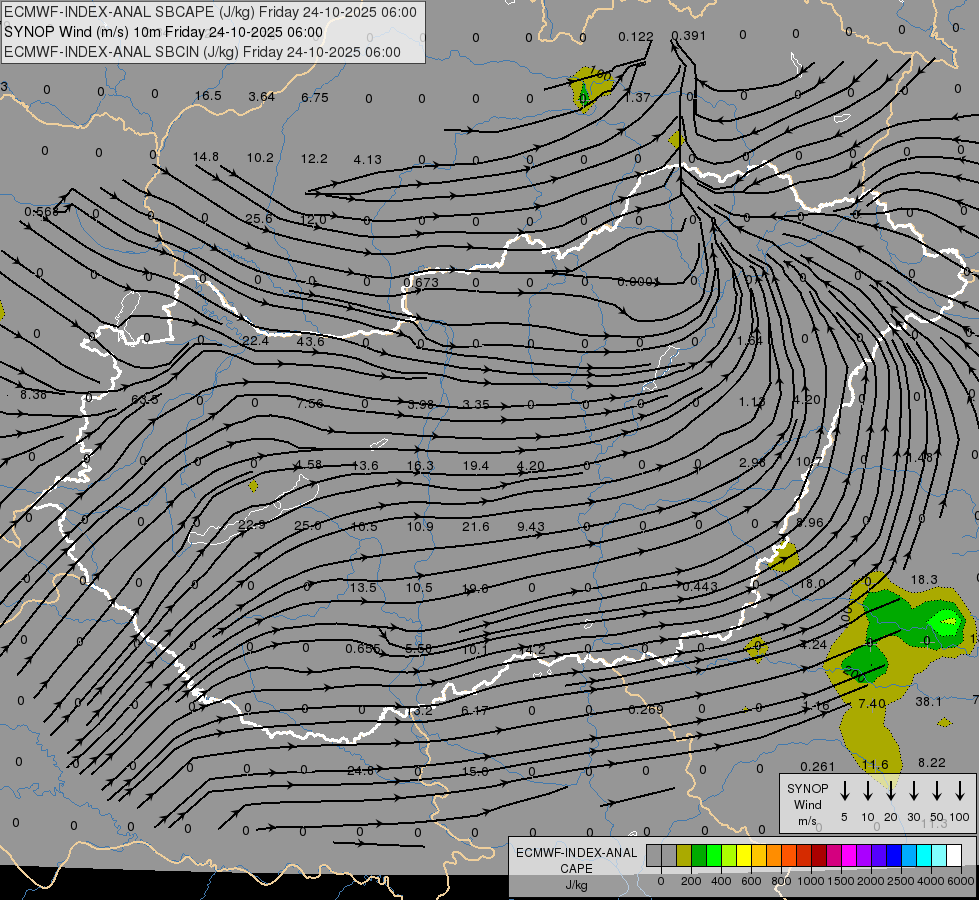
Task: Click the SYNOP Wind 10m title line
Action: point(164,32)
